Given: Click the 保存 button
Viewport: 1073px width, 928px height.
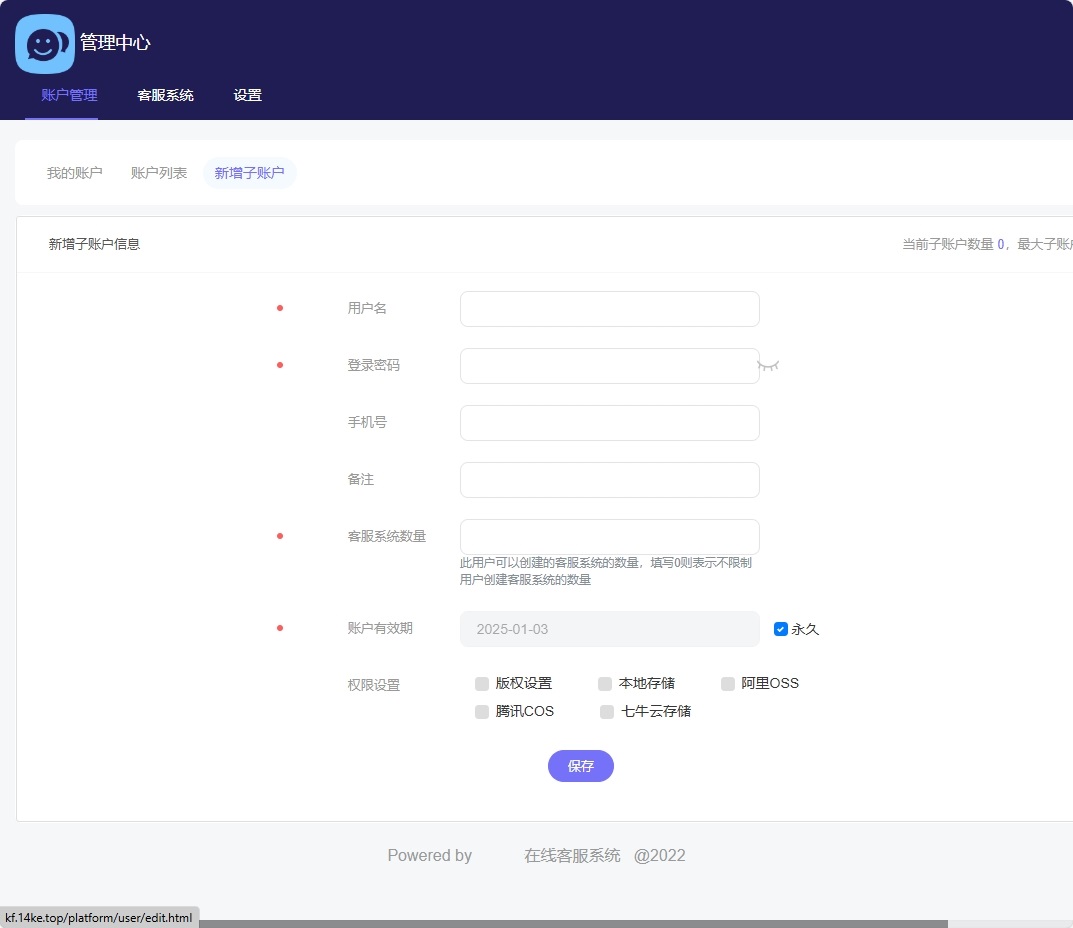Looking at the screenshot, I should click(581, 766).
